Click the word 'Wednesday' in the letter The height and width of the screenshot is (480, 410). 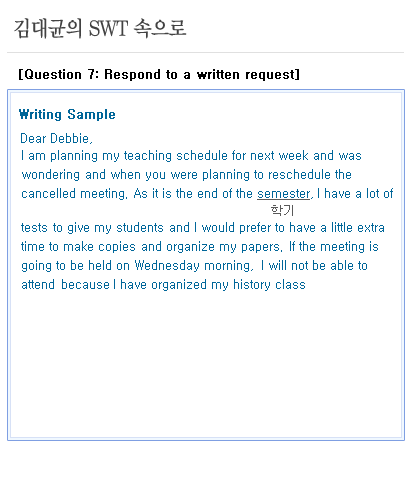tap(167, 266)
